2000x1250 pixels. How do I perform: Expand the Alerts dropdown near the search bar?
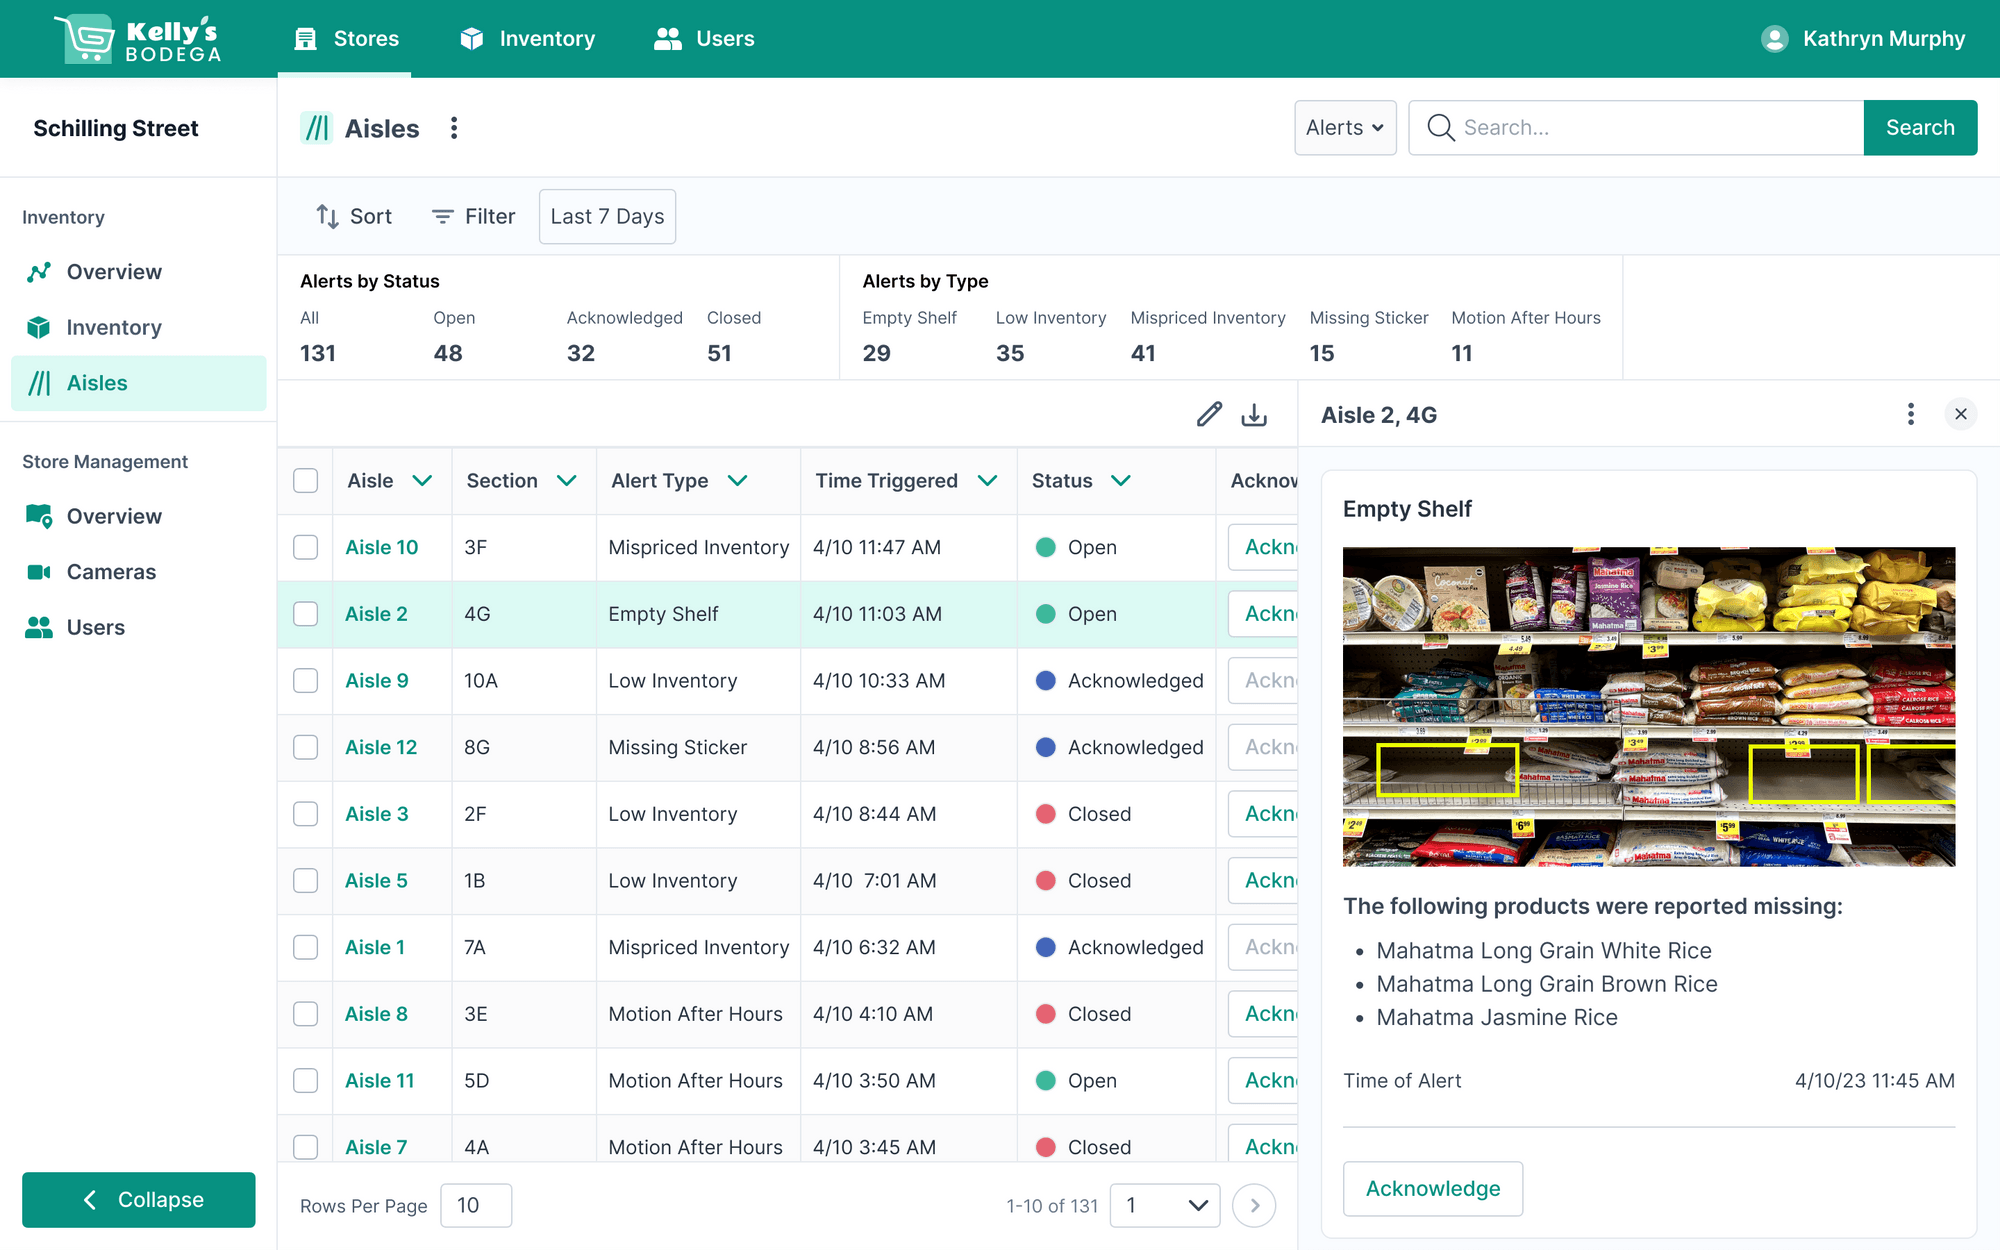point(1344,127)
